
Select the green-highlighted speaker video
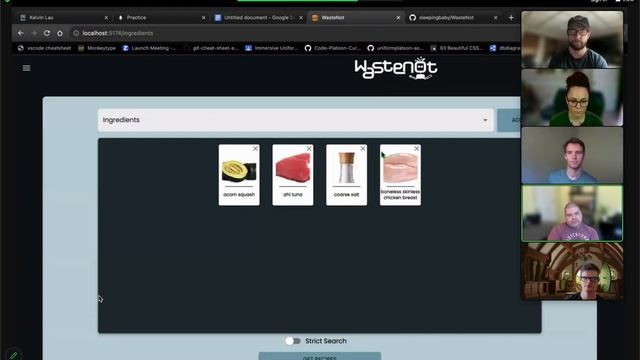click(572, 213)
